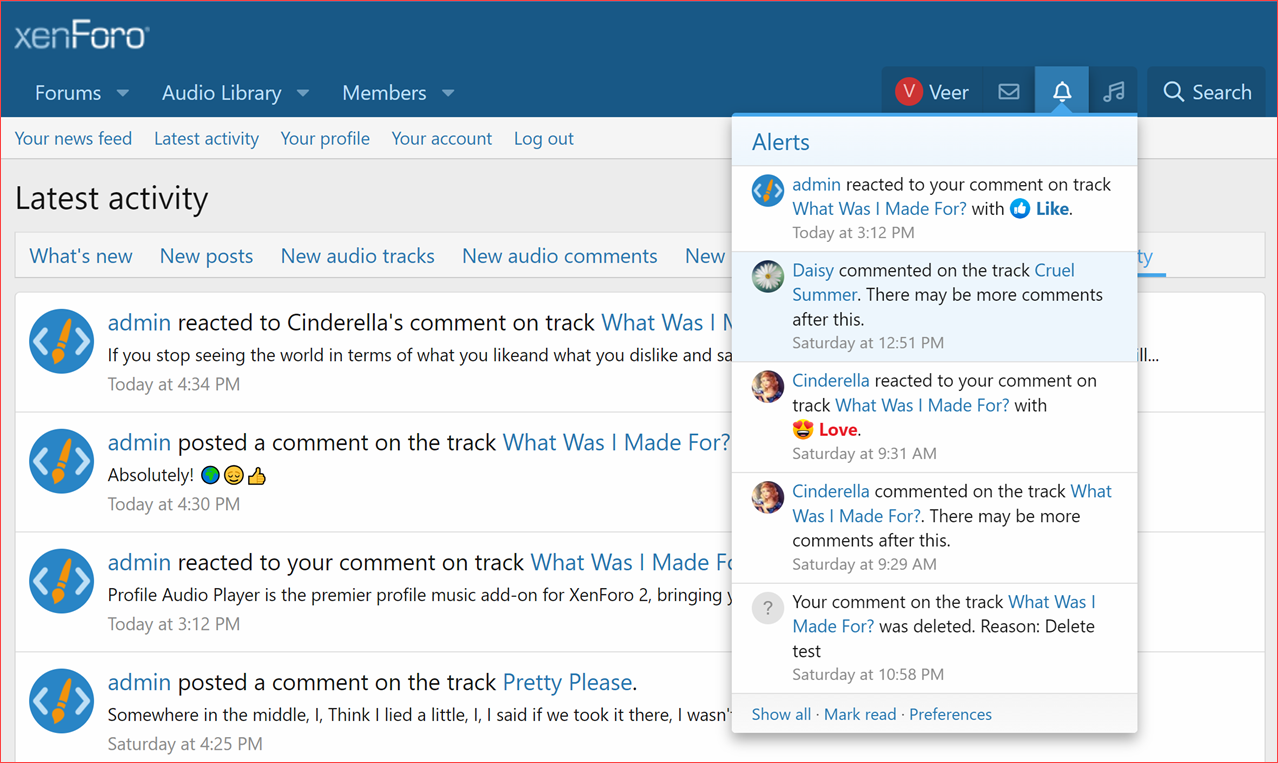This screenshot has height=763, width=1278.
Task: Open the conversations envelope icon in navbar
Action: coord(1008,91)
